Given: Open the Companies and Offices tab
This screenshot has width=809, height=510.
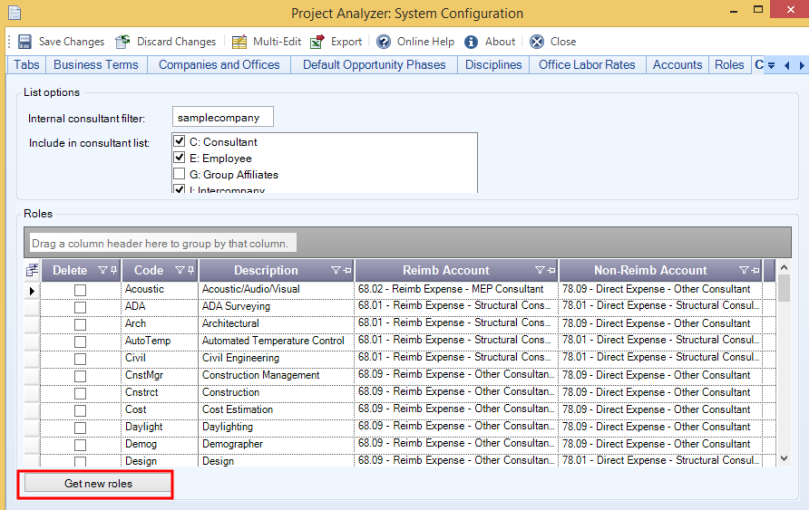Looking at the screenshot, I should tap(219, 65).
